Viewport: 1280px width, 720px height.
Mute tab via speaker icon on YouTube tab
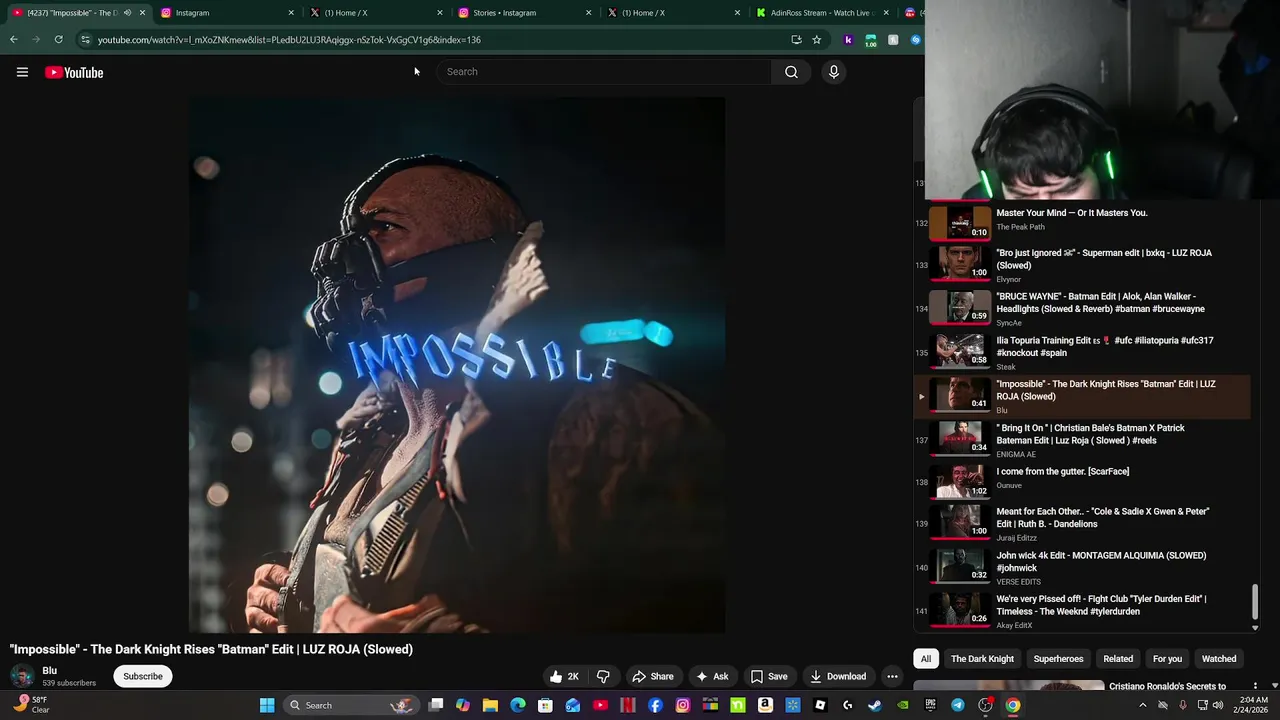coord(127,13)
